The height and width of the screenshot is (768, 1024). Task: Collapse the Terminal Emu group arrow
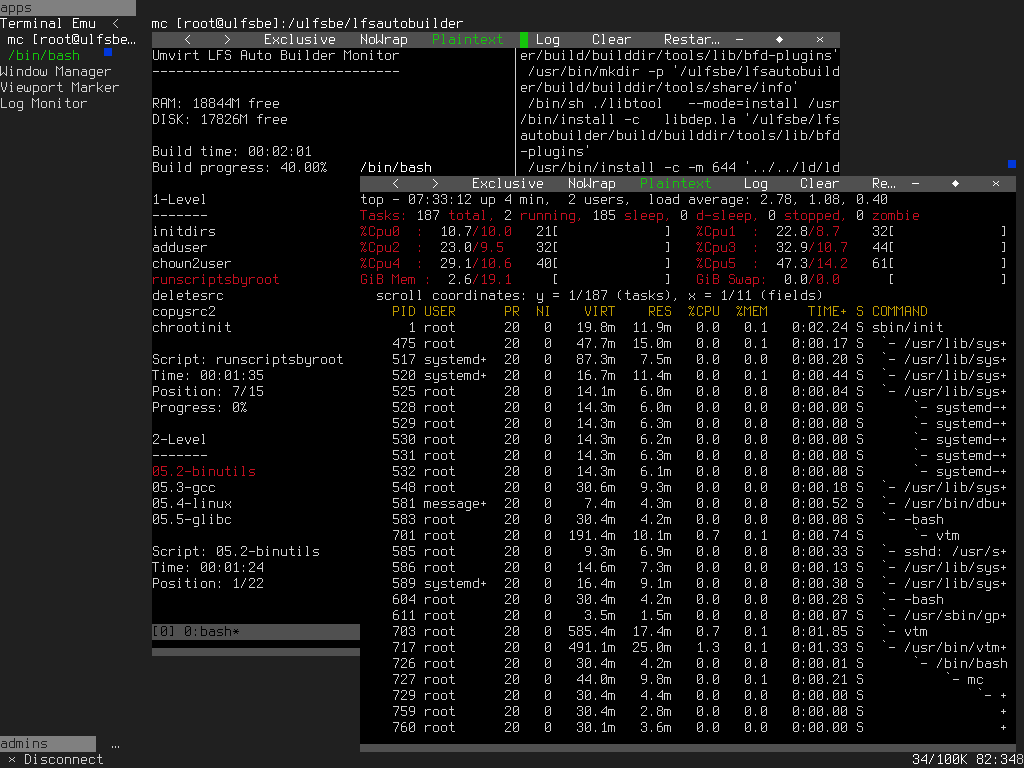point(116,23)
